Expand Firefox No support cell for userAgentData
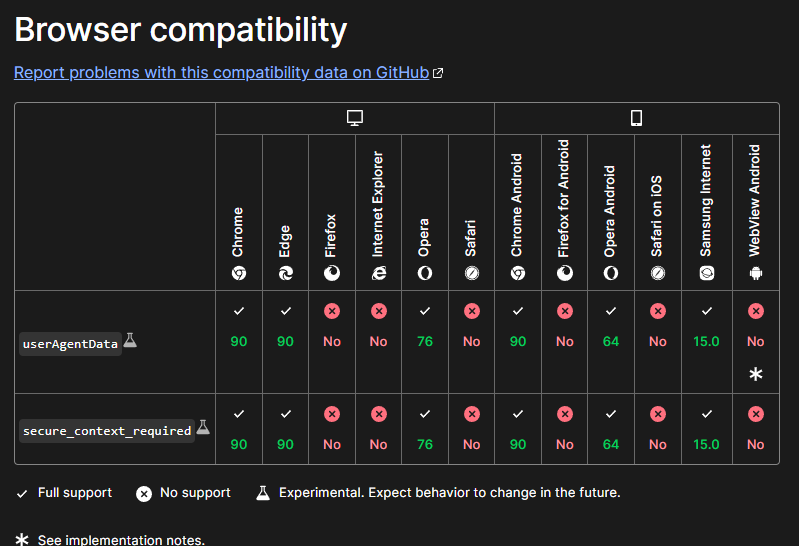This screenshot has height=546, width=799. pos(332,342)
